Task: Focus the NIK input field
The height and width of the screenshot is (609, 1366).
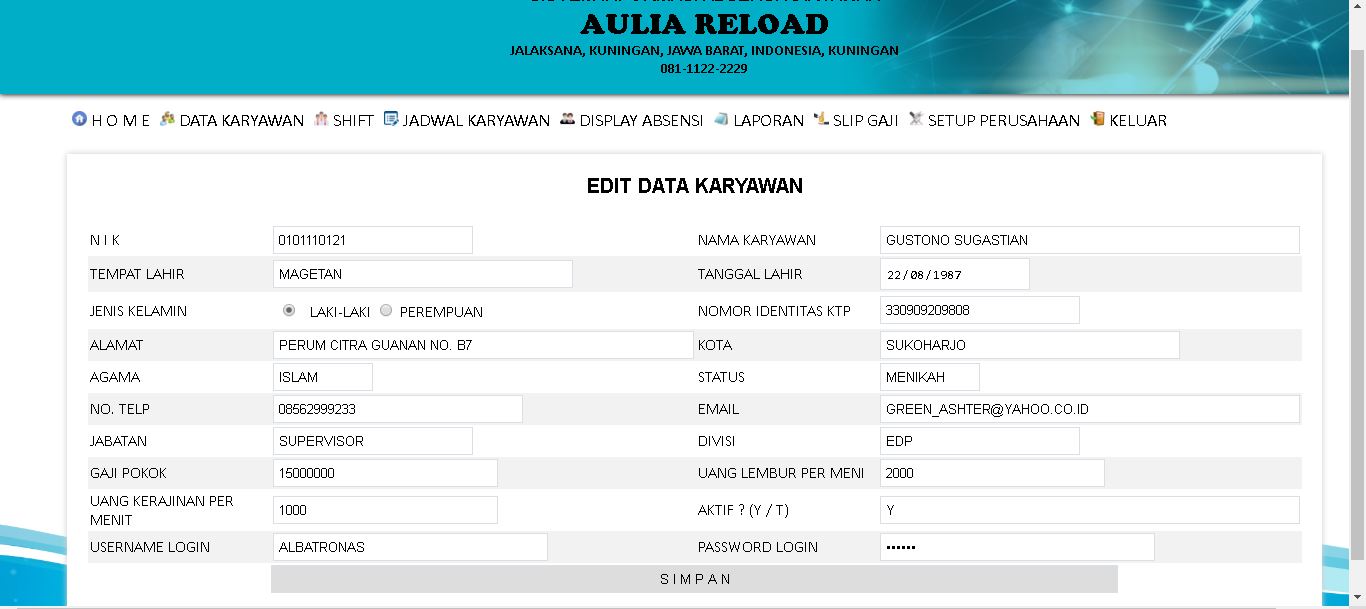Action: [x=373, y=239]
